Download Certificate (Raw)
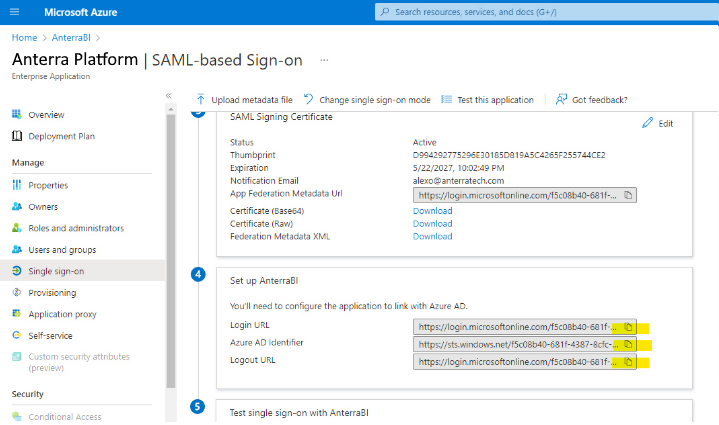The image size is (719, 425). point(432,223)
